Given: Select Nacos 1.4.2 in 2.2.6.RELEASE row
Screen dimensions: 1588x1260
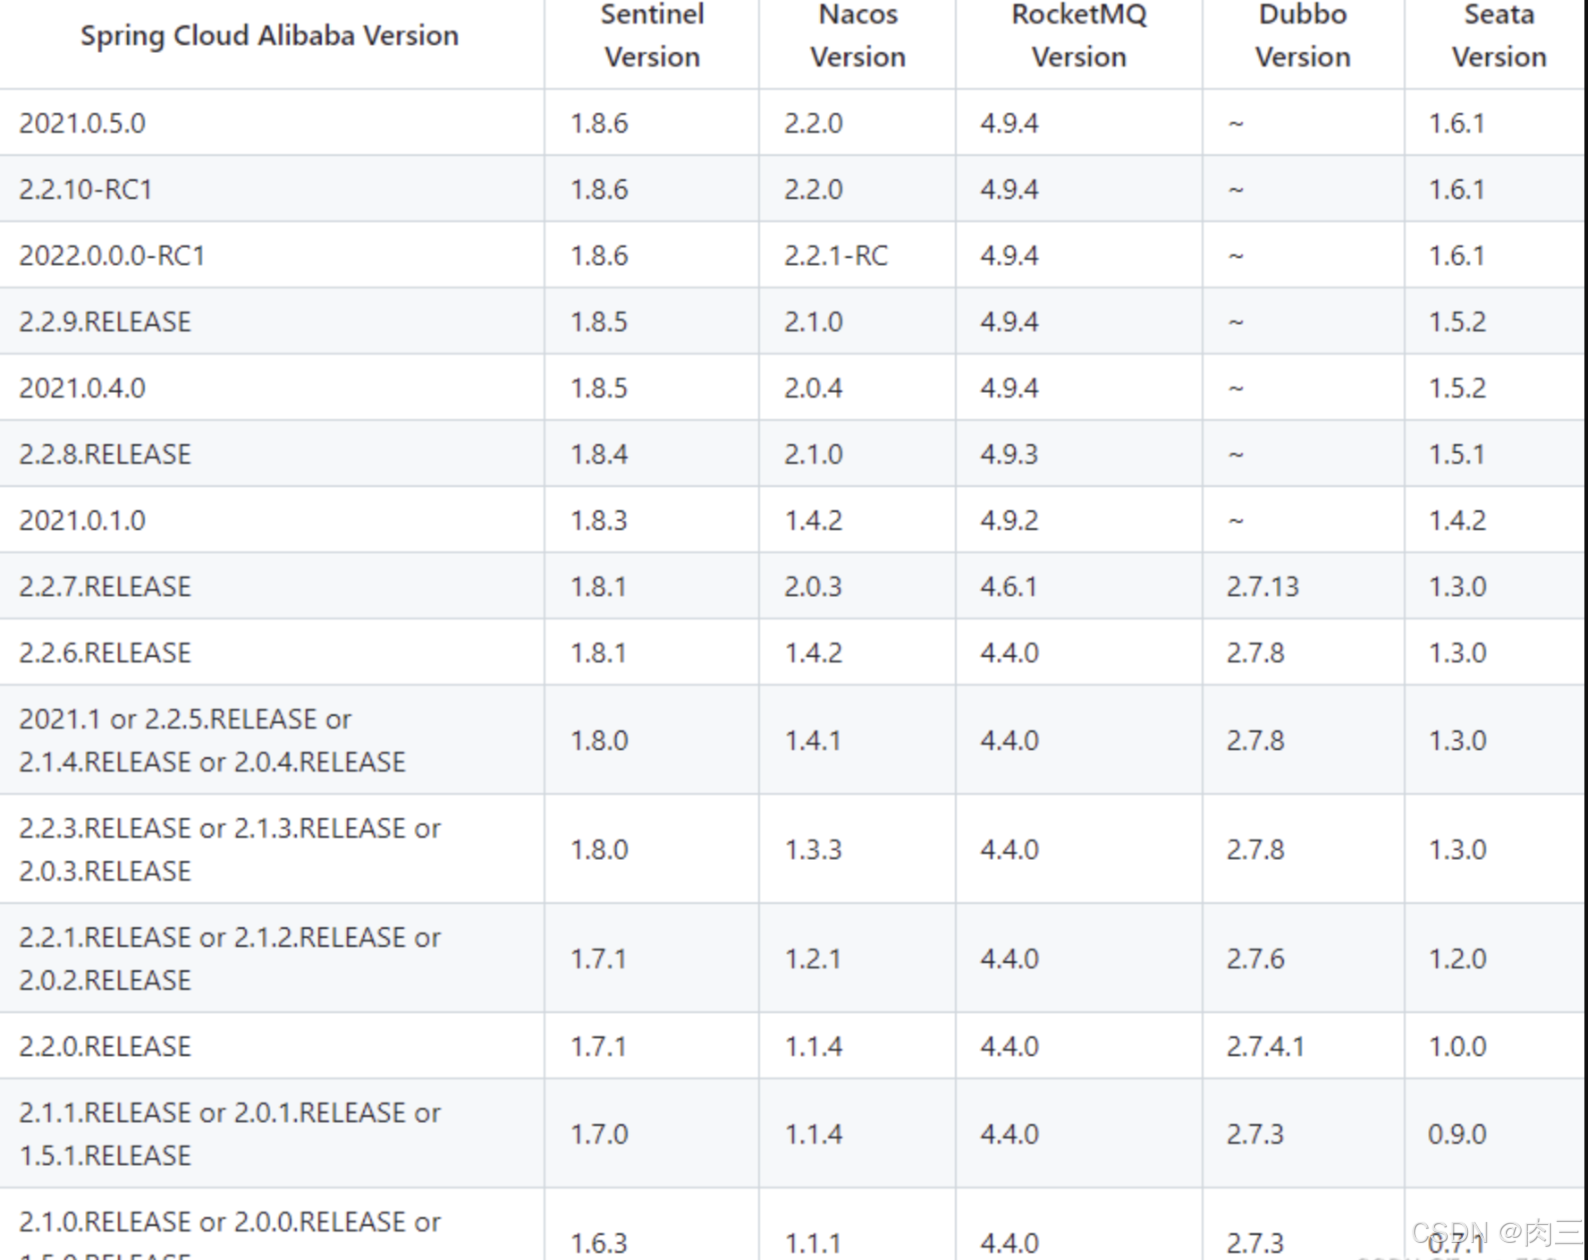Looking at the screenshot, I should (x=813, y=652).
